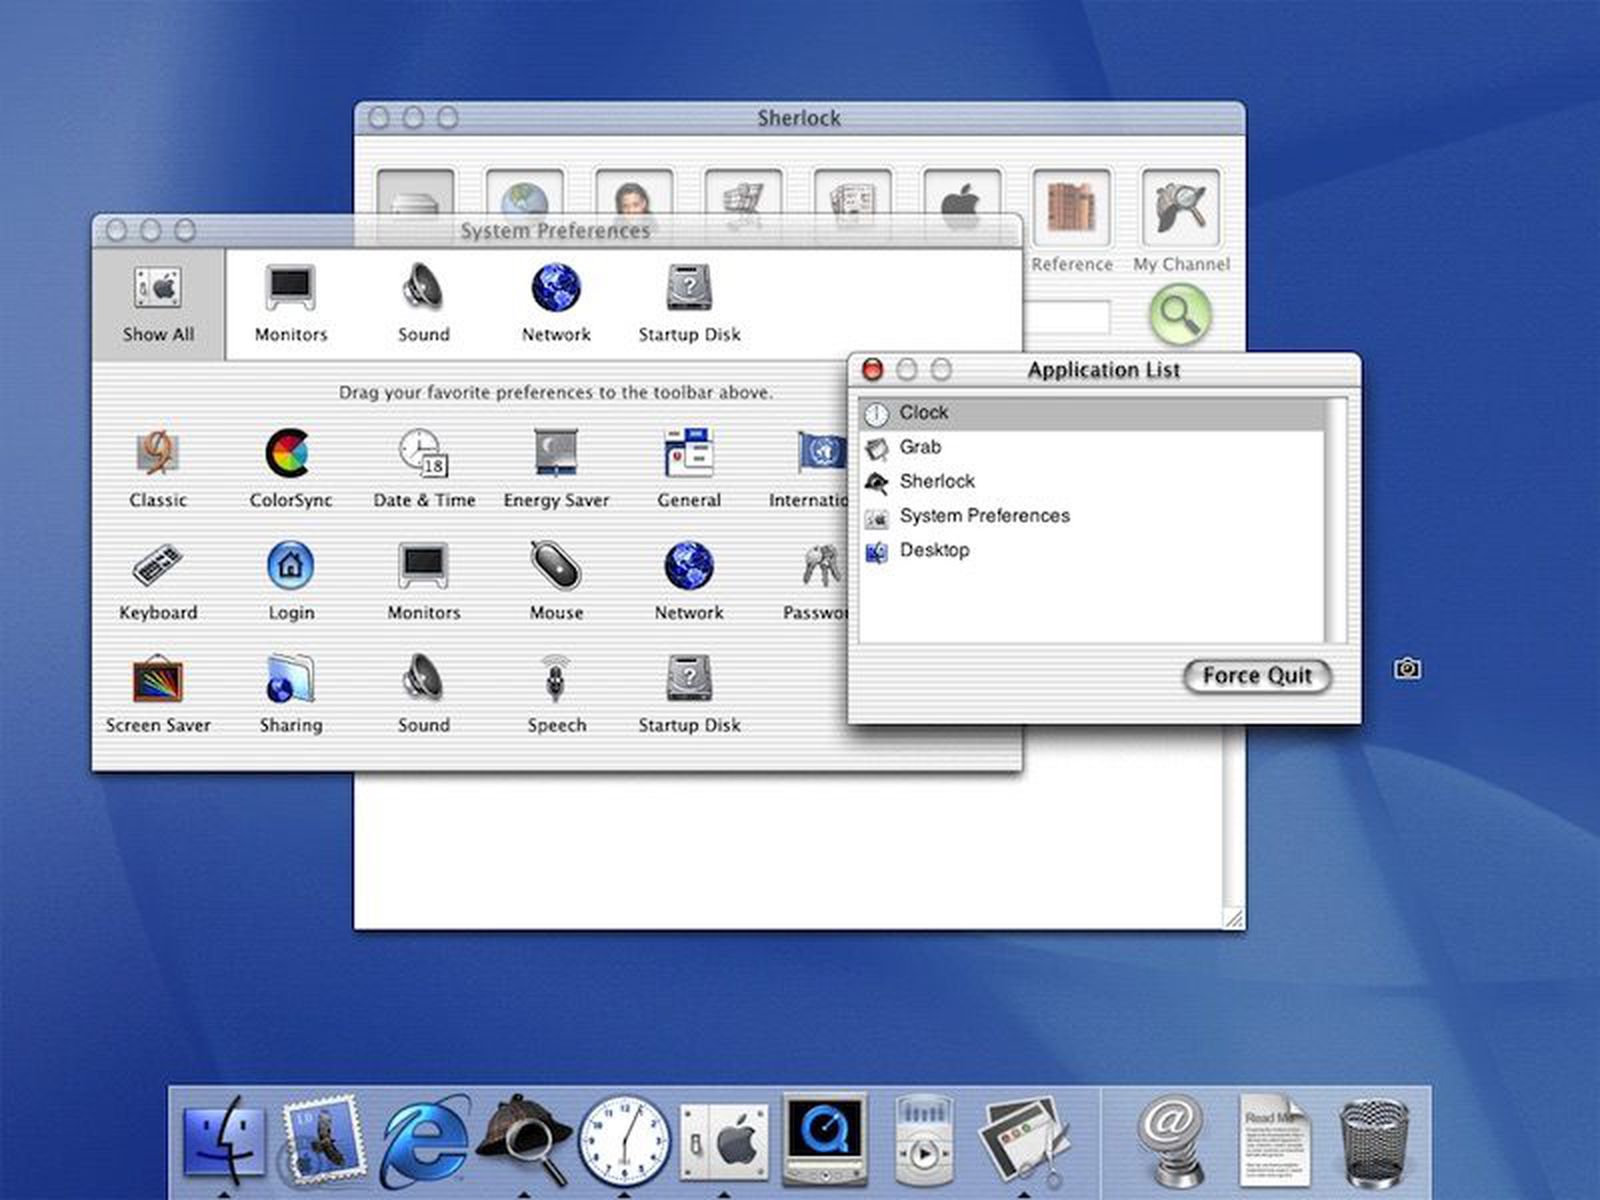Open the Classic preference pane

coord(158,458)
